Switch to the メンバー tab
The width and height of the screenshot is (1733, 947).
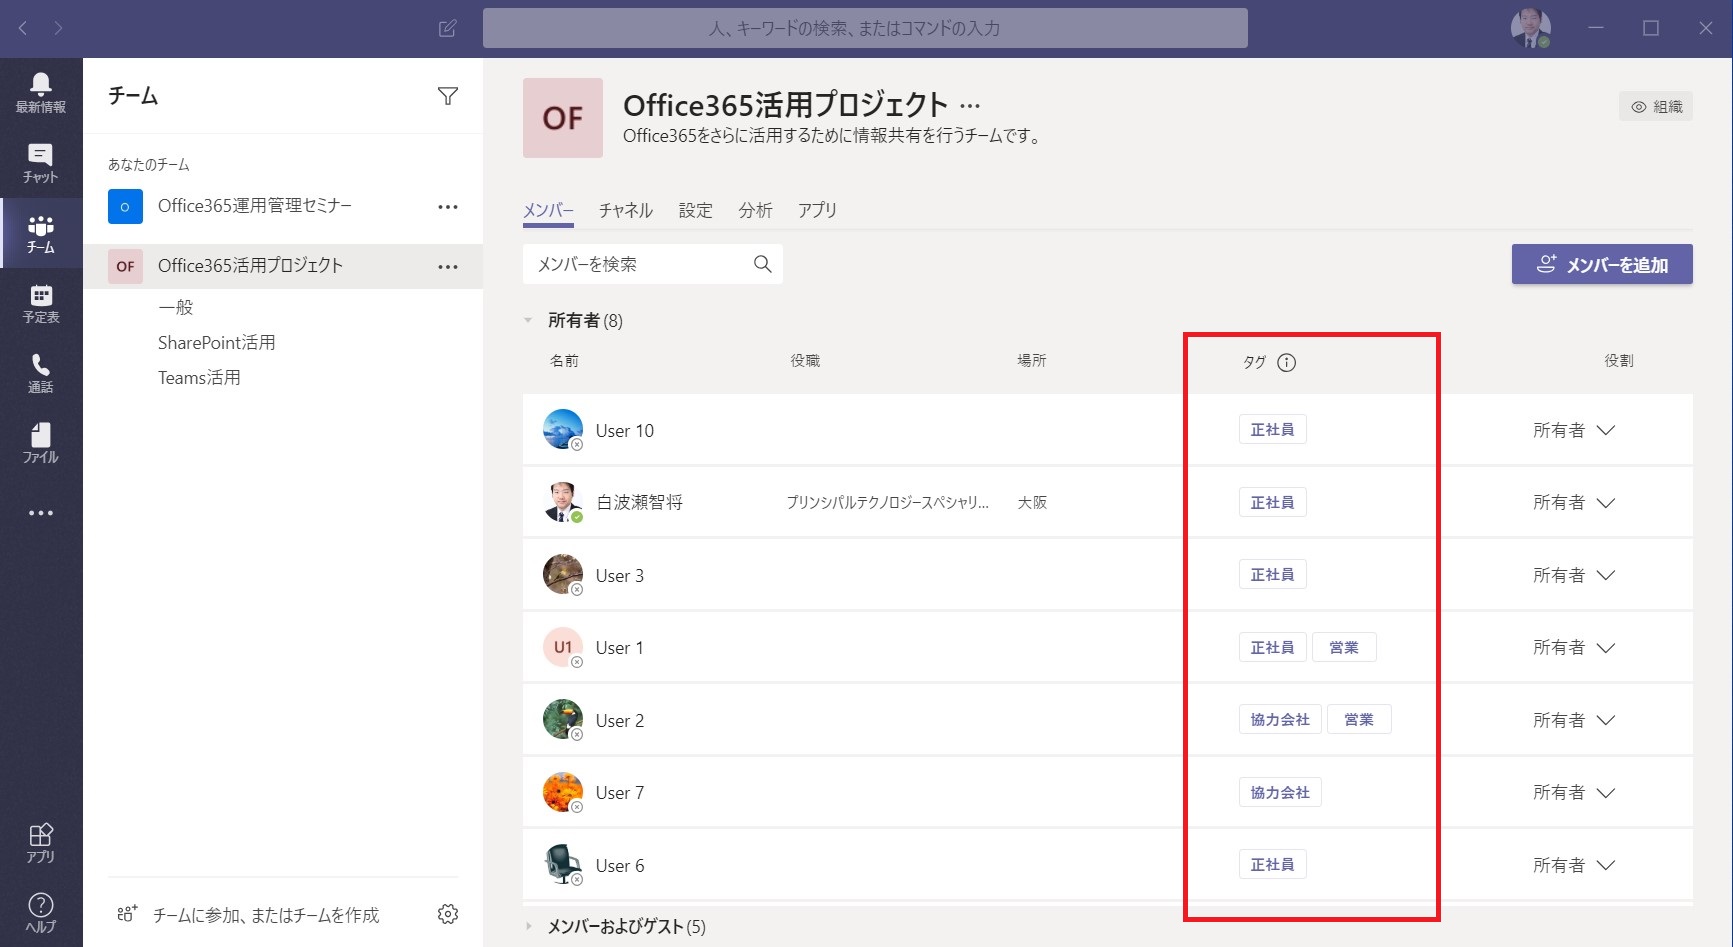[x=548, y=210]
